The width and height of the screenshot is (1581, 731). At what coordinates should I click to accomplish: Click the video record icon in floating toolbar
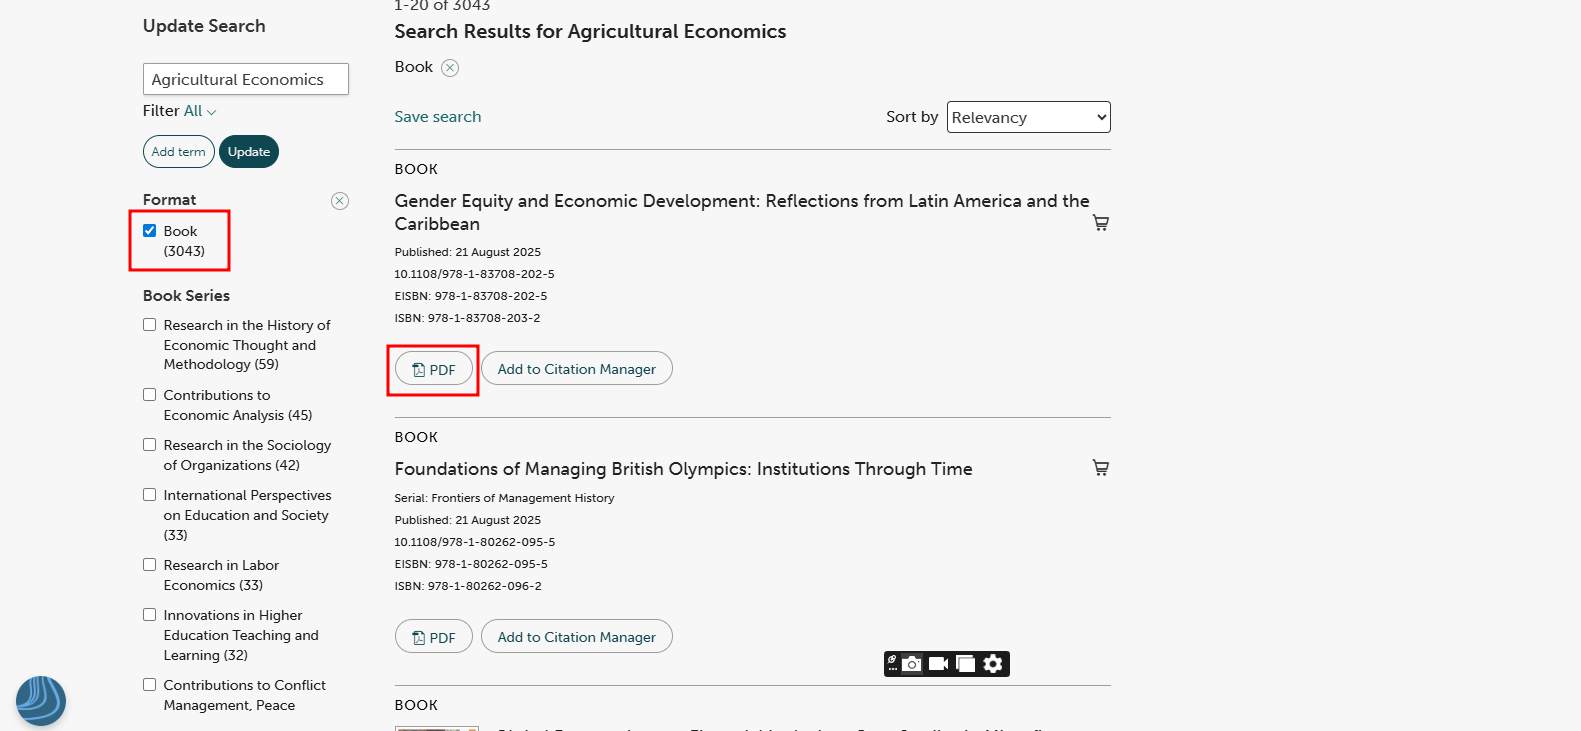coord(938,664)
